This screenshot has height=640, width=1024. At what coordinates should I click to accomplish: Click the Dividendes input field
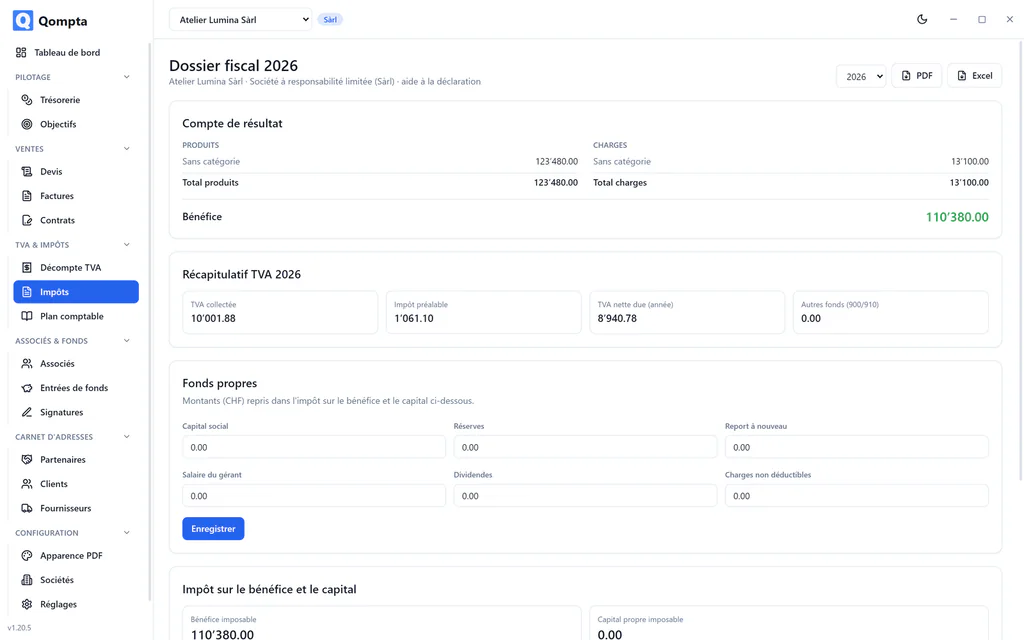pyautogui.click(x=585, y=496)
